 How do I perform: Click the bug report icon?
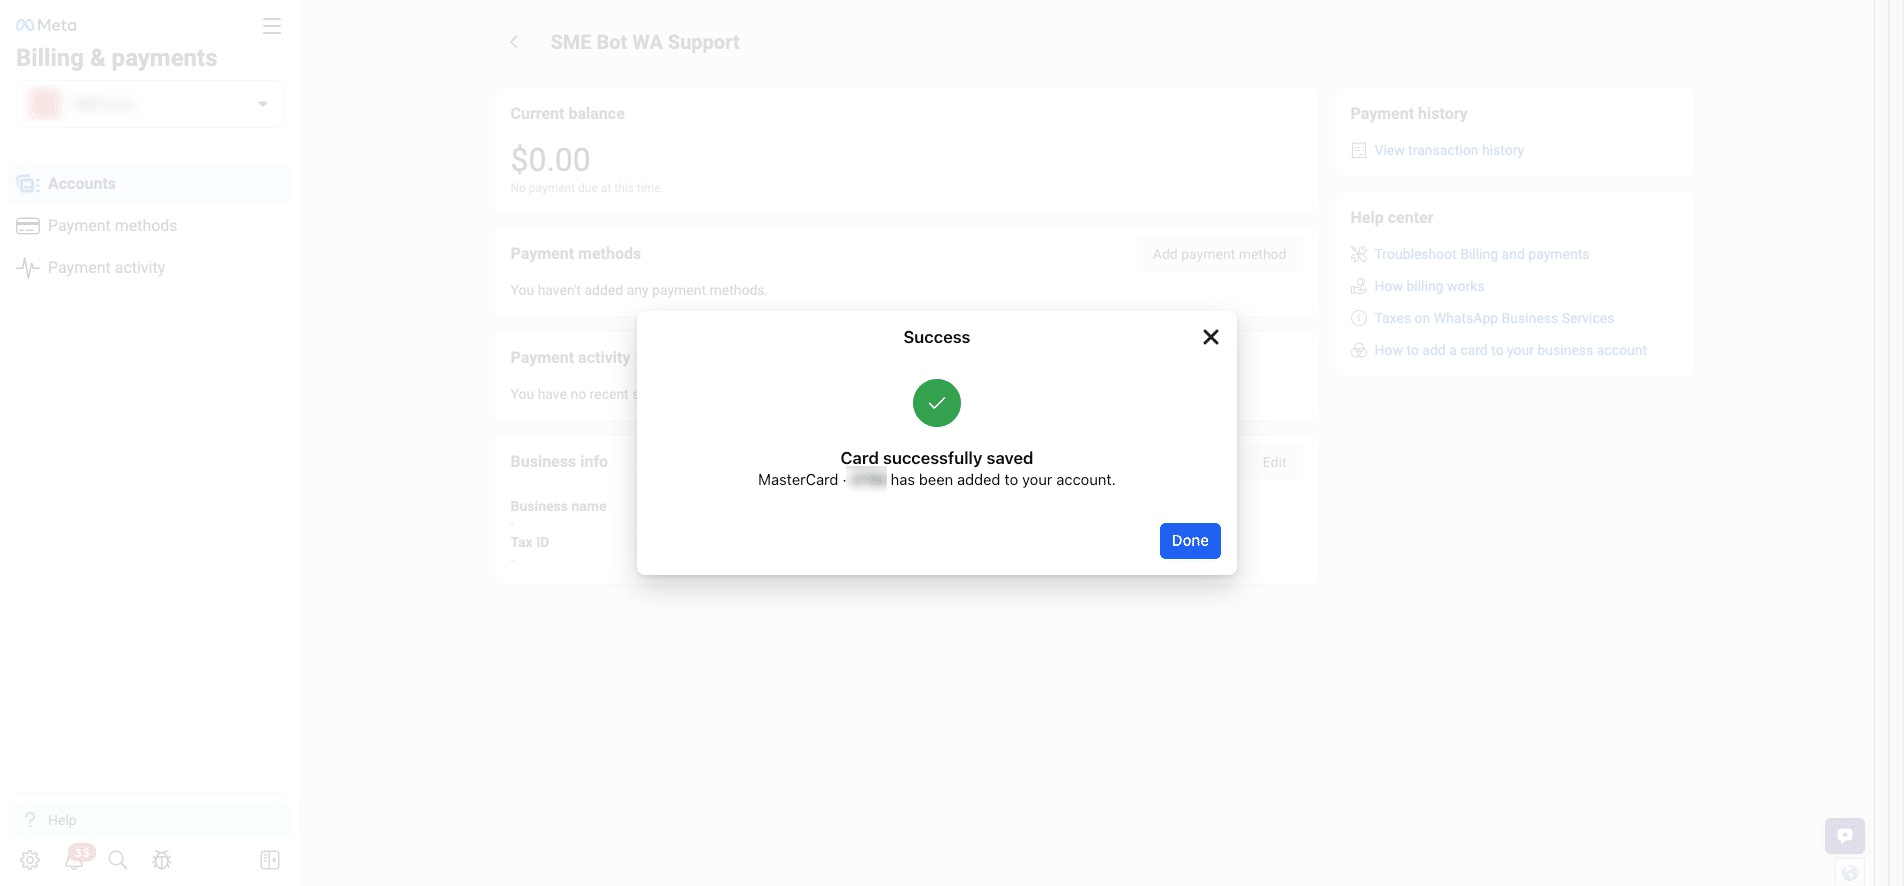162,860
